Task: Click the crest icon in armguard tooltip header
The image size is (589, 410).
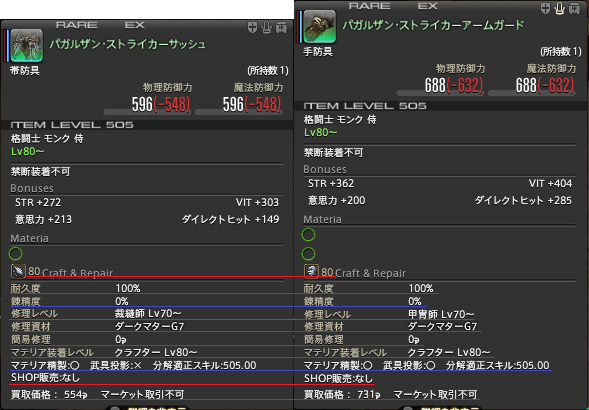Action: click(x=574, y=8)
